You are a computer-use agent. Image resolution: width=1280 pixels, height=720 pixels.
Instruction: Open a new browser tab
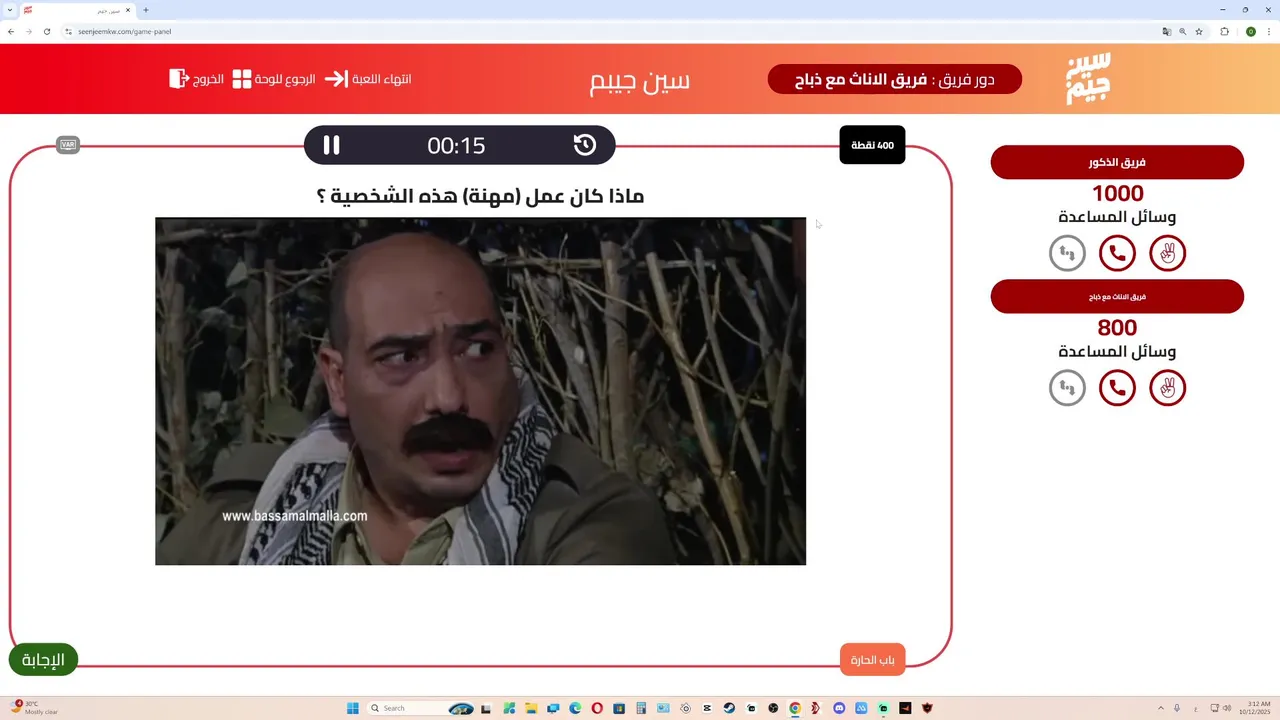click(146, 10)
